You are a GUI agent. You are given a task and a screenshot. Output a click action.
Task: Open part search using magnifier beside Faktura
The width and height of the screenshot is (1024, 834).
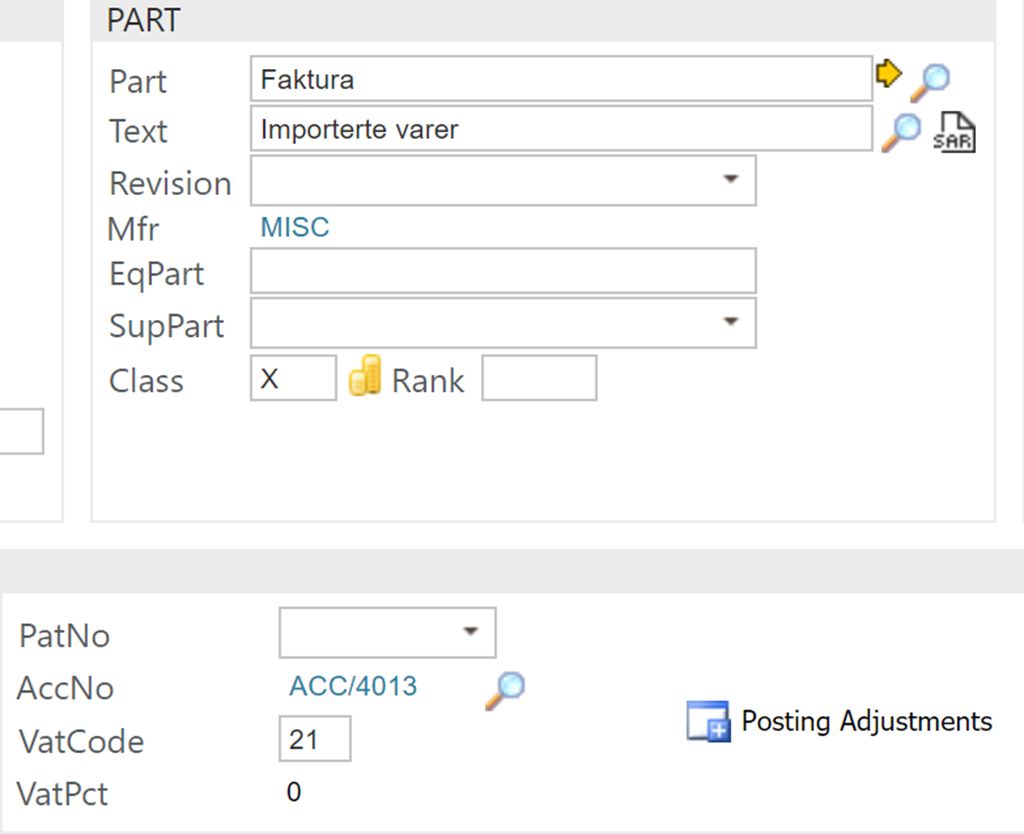929,81
